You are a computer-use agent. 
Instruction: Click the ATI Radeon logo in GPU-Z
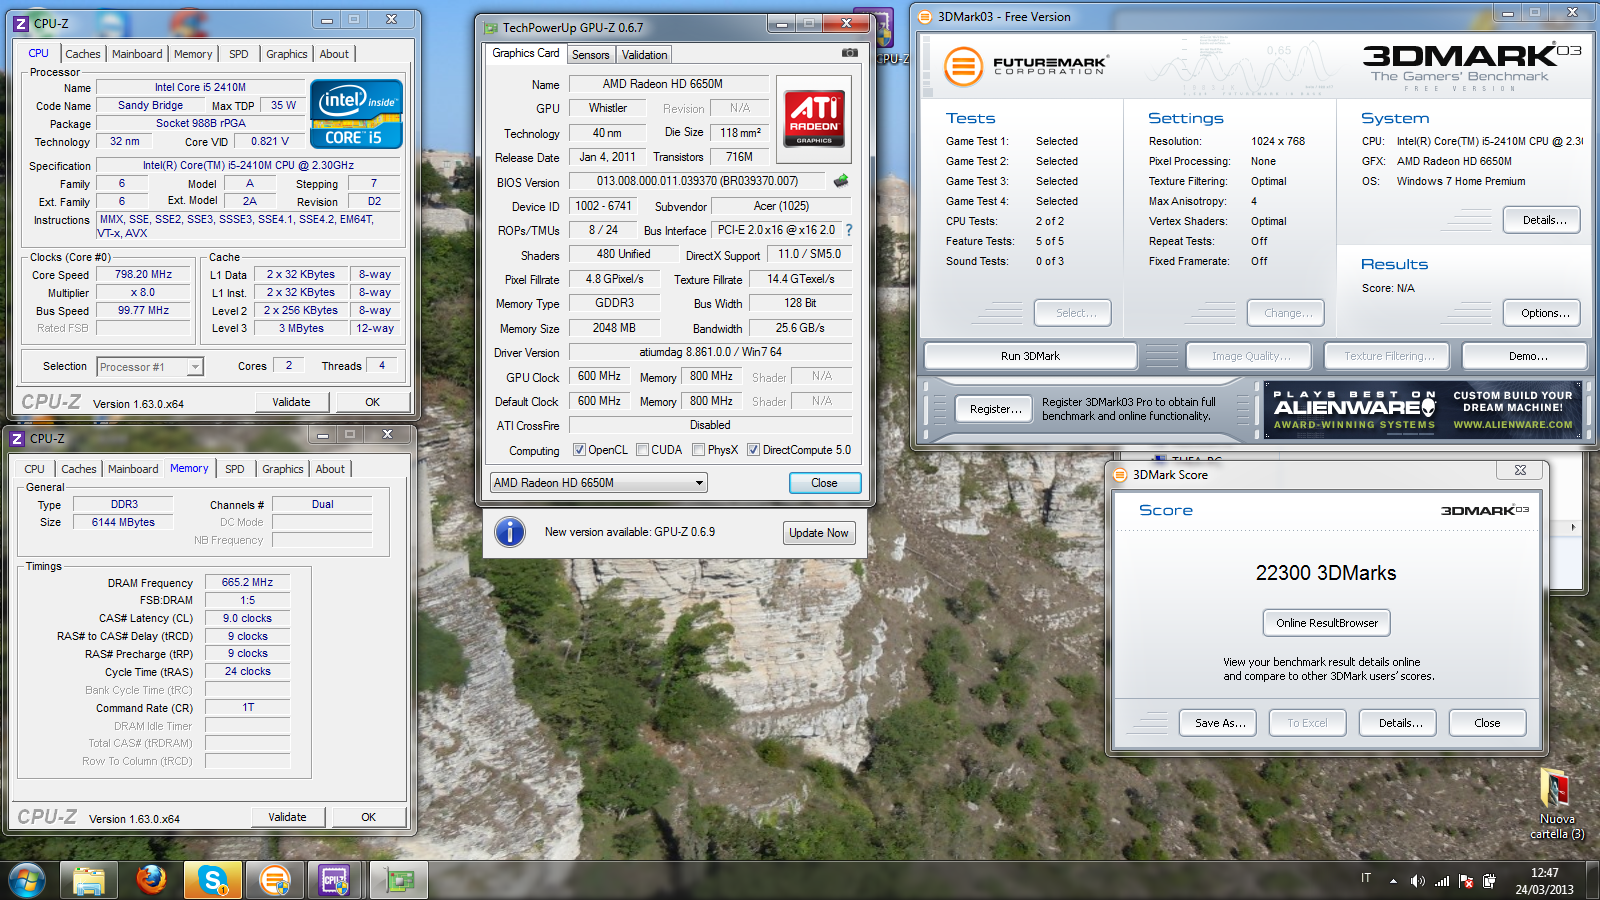tap(814, 119)
